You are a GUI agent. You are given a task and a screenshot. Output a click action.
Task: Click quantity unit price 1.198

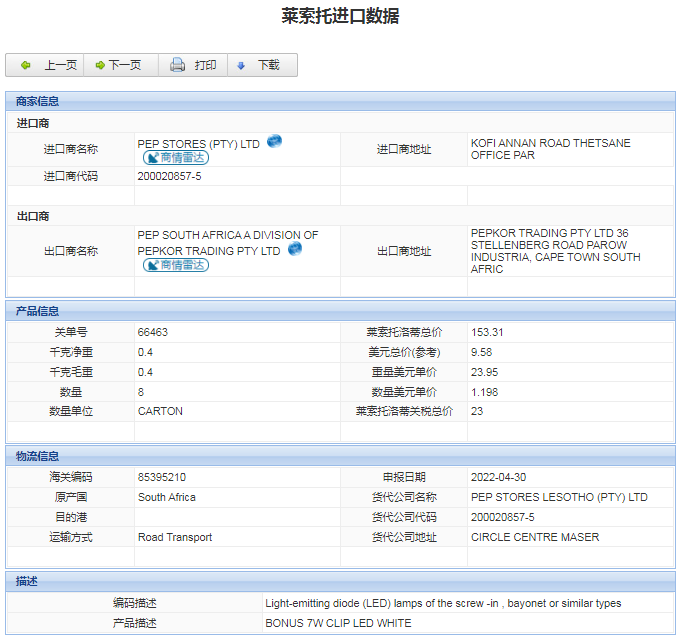point(485,392)
